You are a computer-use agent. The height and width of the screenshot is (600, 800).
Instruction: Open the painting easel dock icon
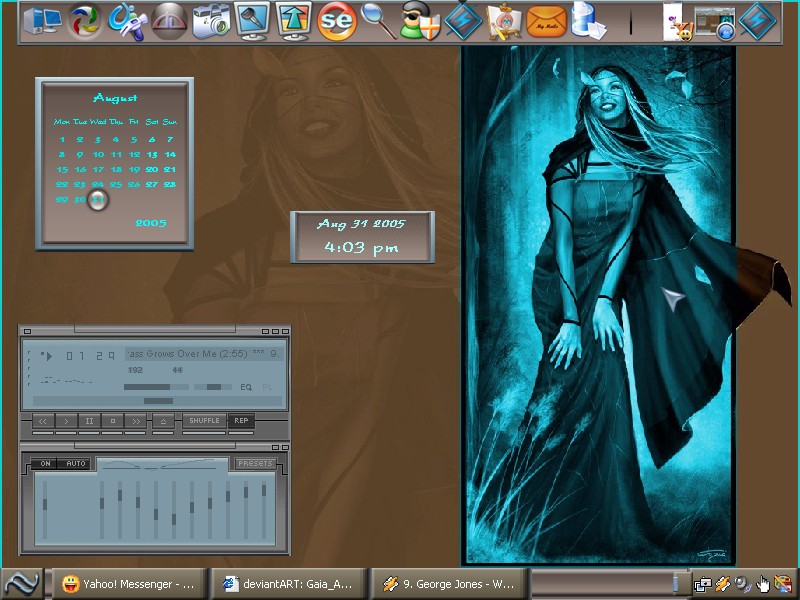504,22
